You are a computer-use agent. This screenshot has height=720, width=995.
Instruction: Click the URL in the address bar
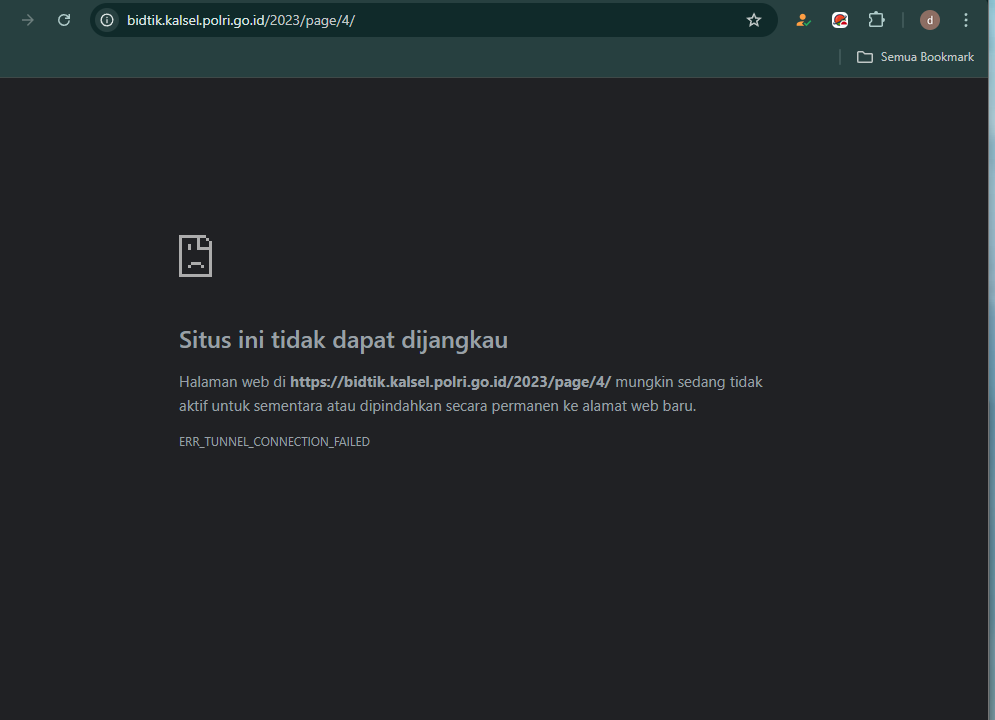pos(241,20)
